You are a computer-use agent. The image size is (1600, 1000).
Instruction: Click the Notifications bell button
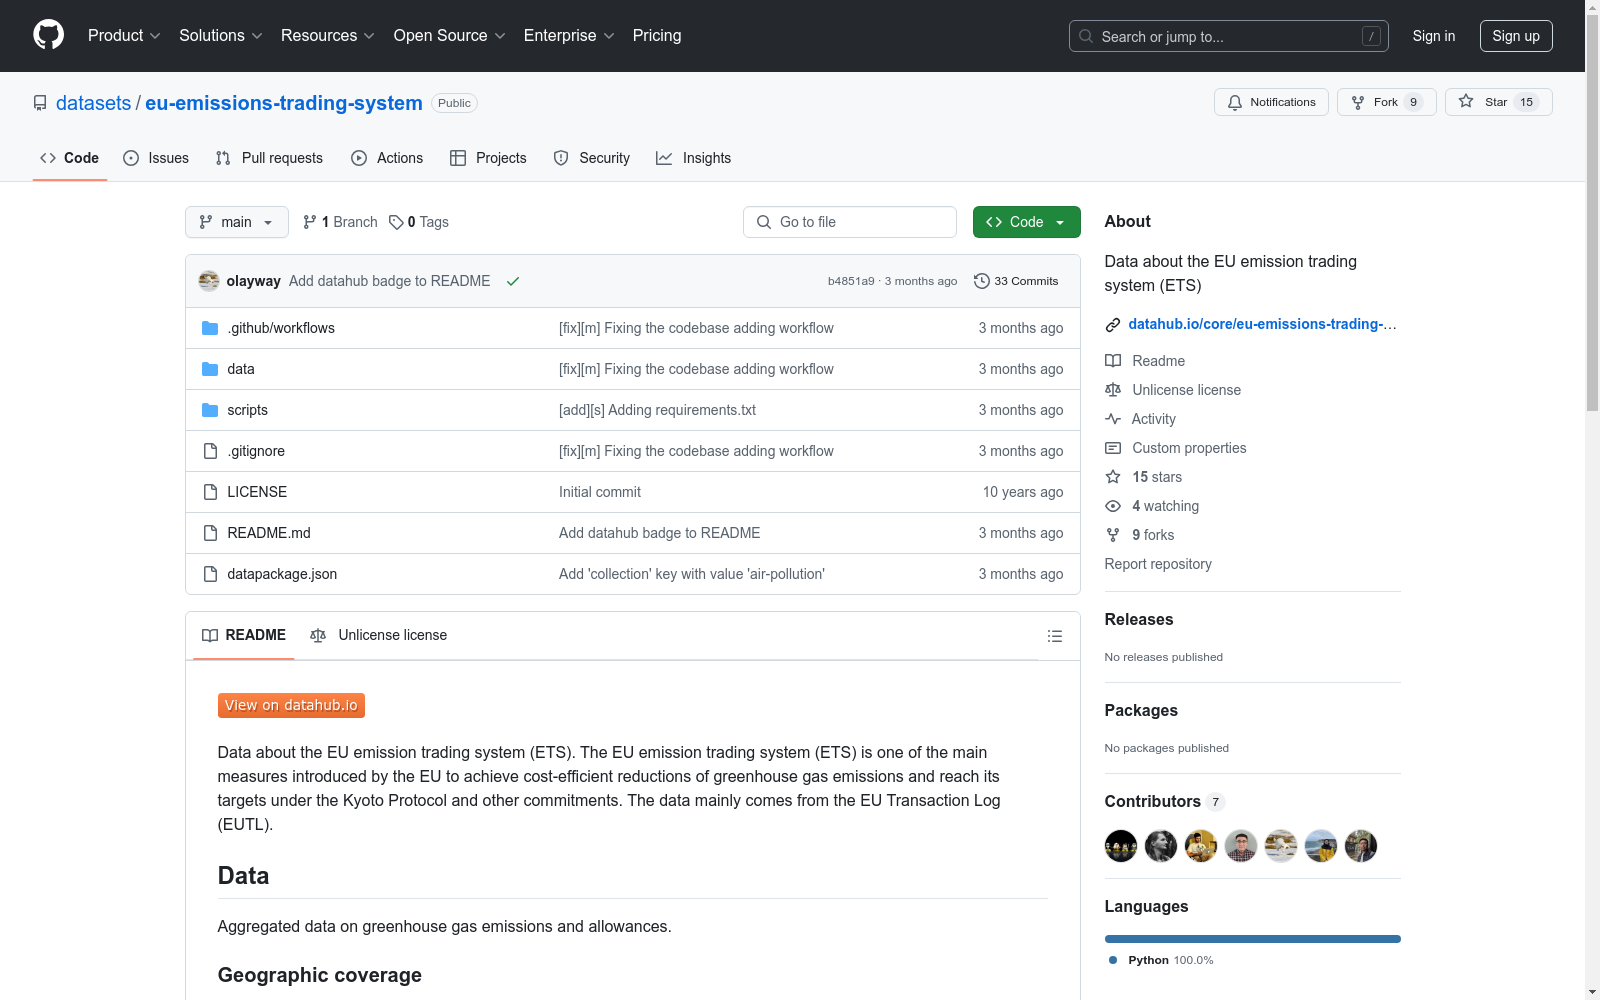click(x=1271, y=102)
